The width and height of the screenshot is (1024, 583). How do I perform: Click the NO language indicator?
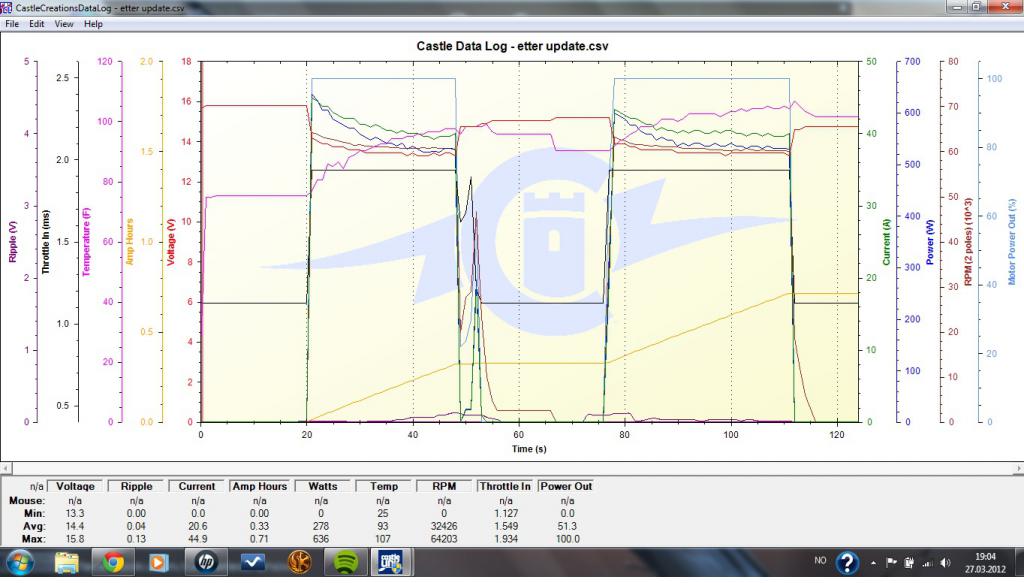click(820, 563)
